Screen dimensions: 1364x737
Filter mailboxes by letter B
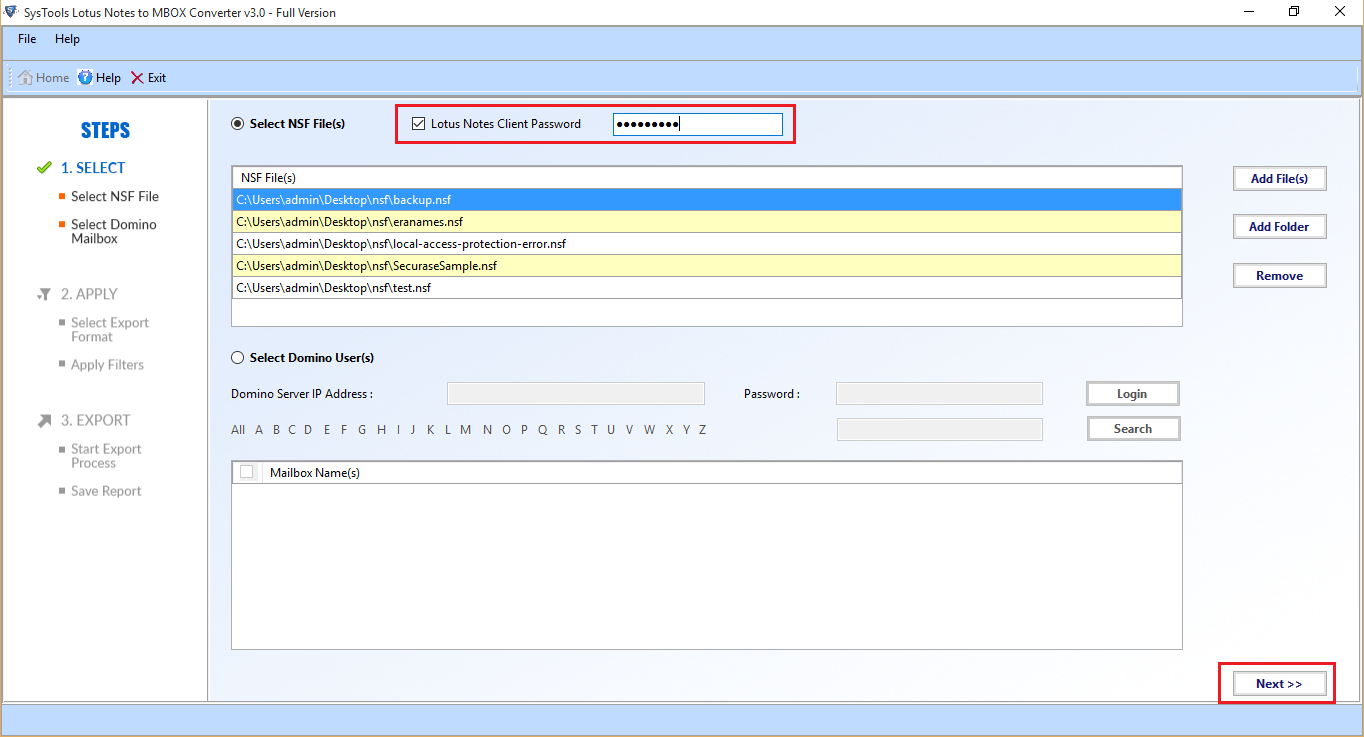(276, 430)
